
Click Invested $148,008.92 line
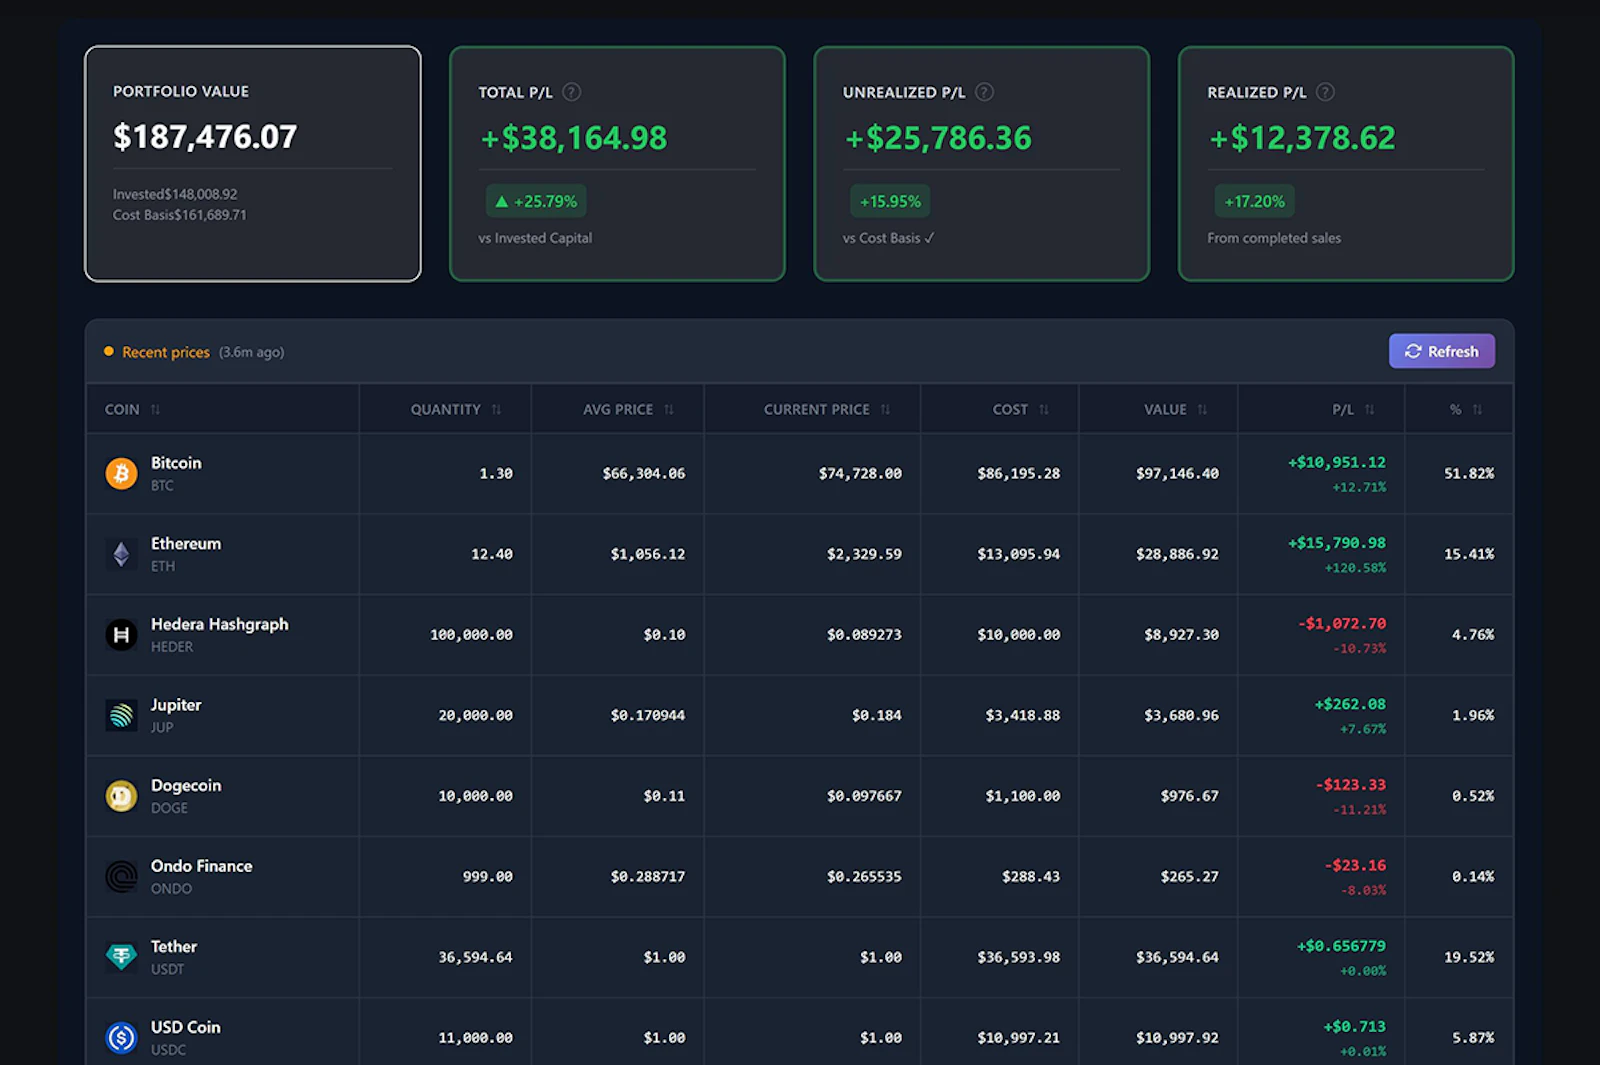(x=175, y=194)
